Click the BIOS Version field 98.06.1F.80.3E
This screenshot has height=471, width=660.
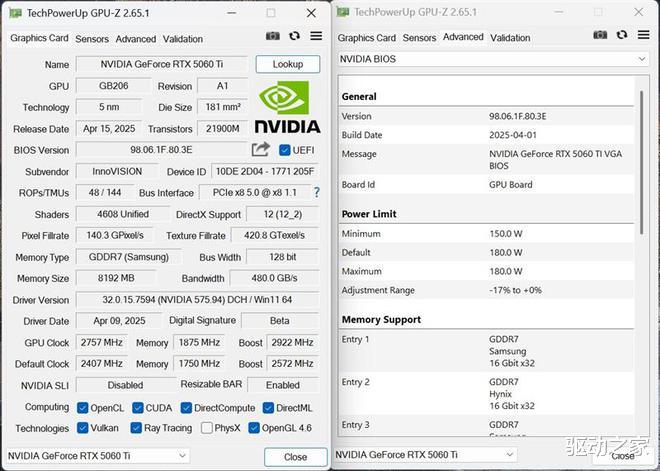pyautogui.click(x=161, y=149)
